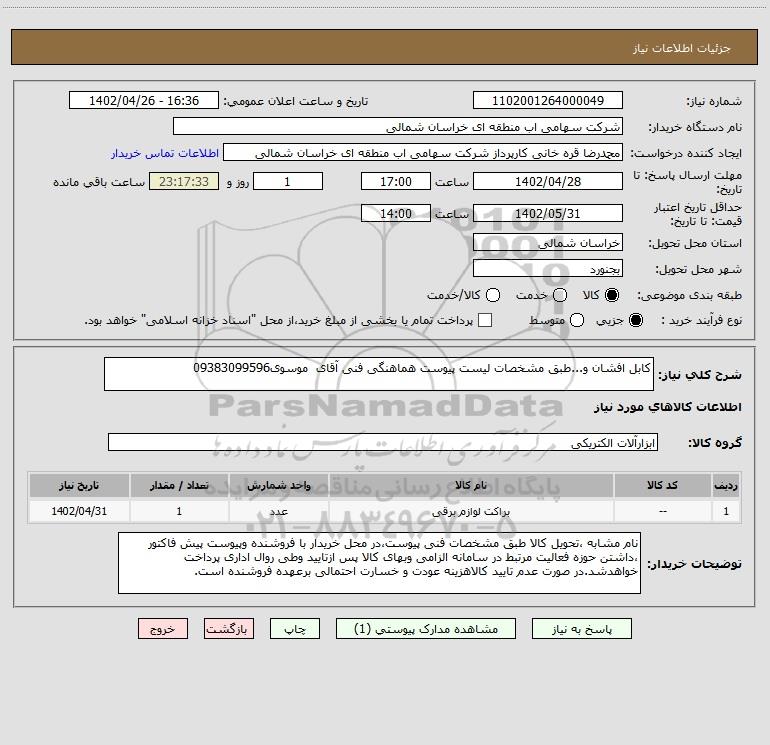Viewport: 770px width, 745px height.
Task: Click the پاسخ به نیاز button
Action: (x=581, y=629)
